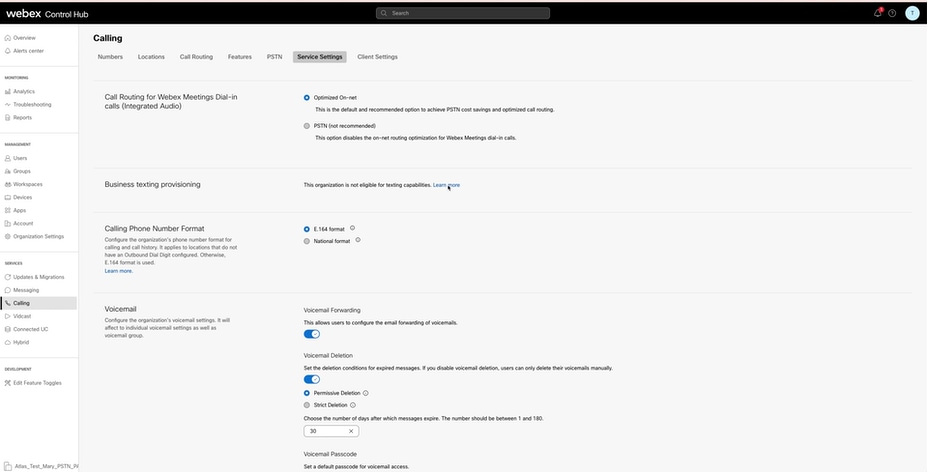Image resolution: width=928 pixels, height=472 pixels.
Task: Open the user profile avatar
Action: click(x=912, y=13)
